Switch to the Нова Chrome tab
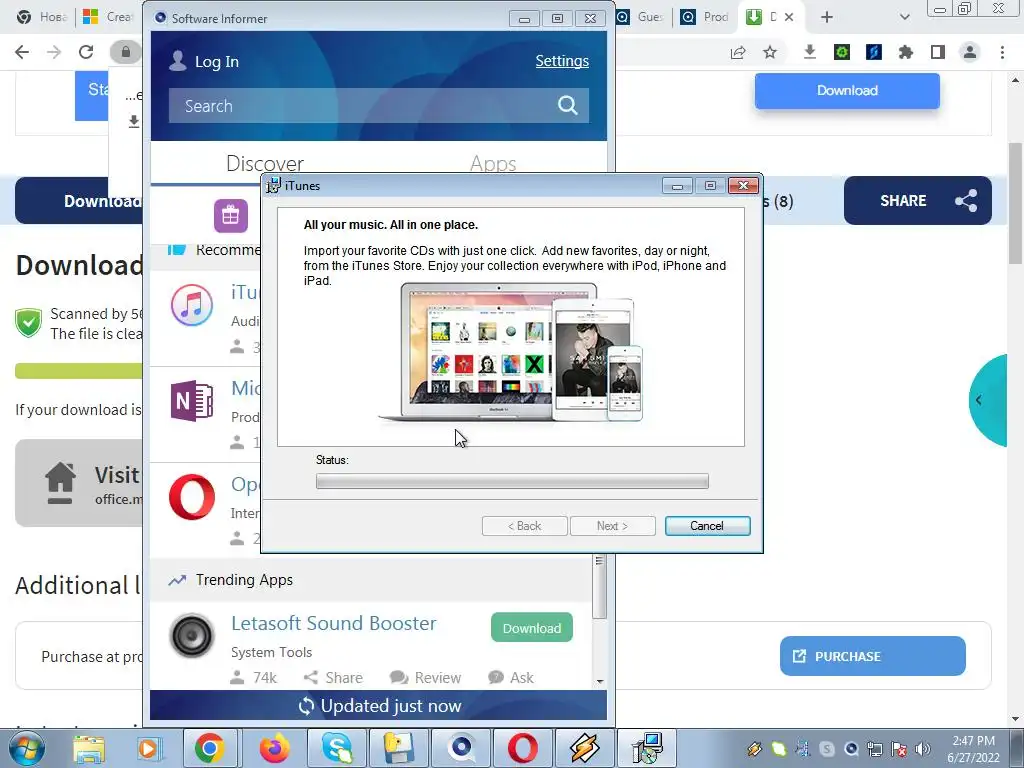The height and width of the screenshot is (768, 1024). (42, 17)
